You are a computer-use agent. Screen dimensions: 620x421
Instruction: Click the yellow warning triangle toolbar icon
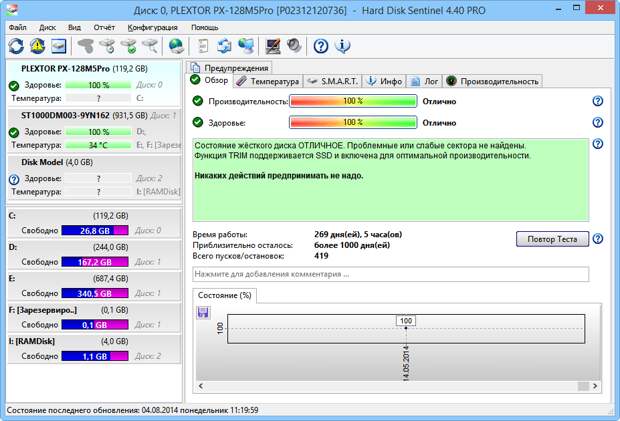point(38,46)
